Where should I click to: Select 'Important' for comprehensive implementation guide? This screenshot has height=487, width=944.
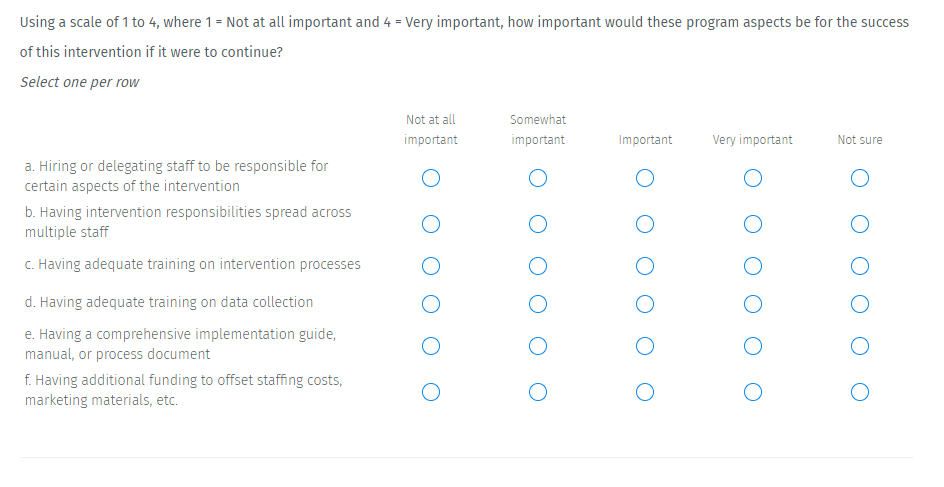click(645, 346)
